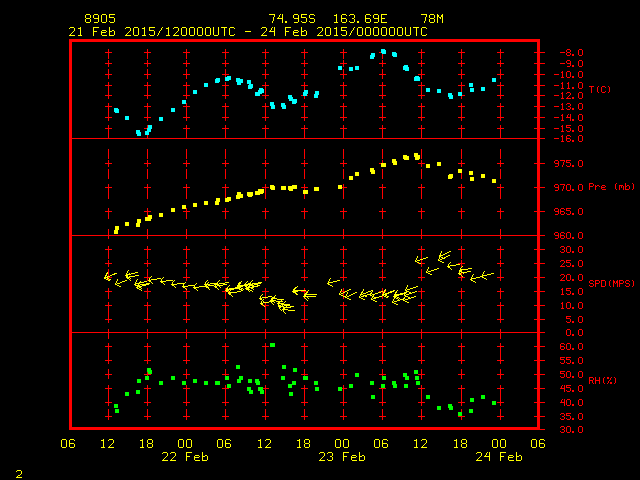Click the 35.0 humidity tick value
Viewport: 640px width, 480px height.
pos(571,417)
